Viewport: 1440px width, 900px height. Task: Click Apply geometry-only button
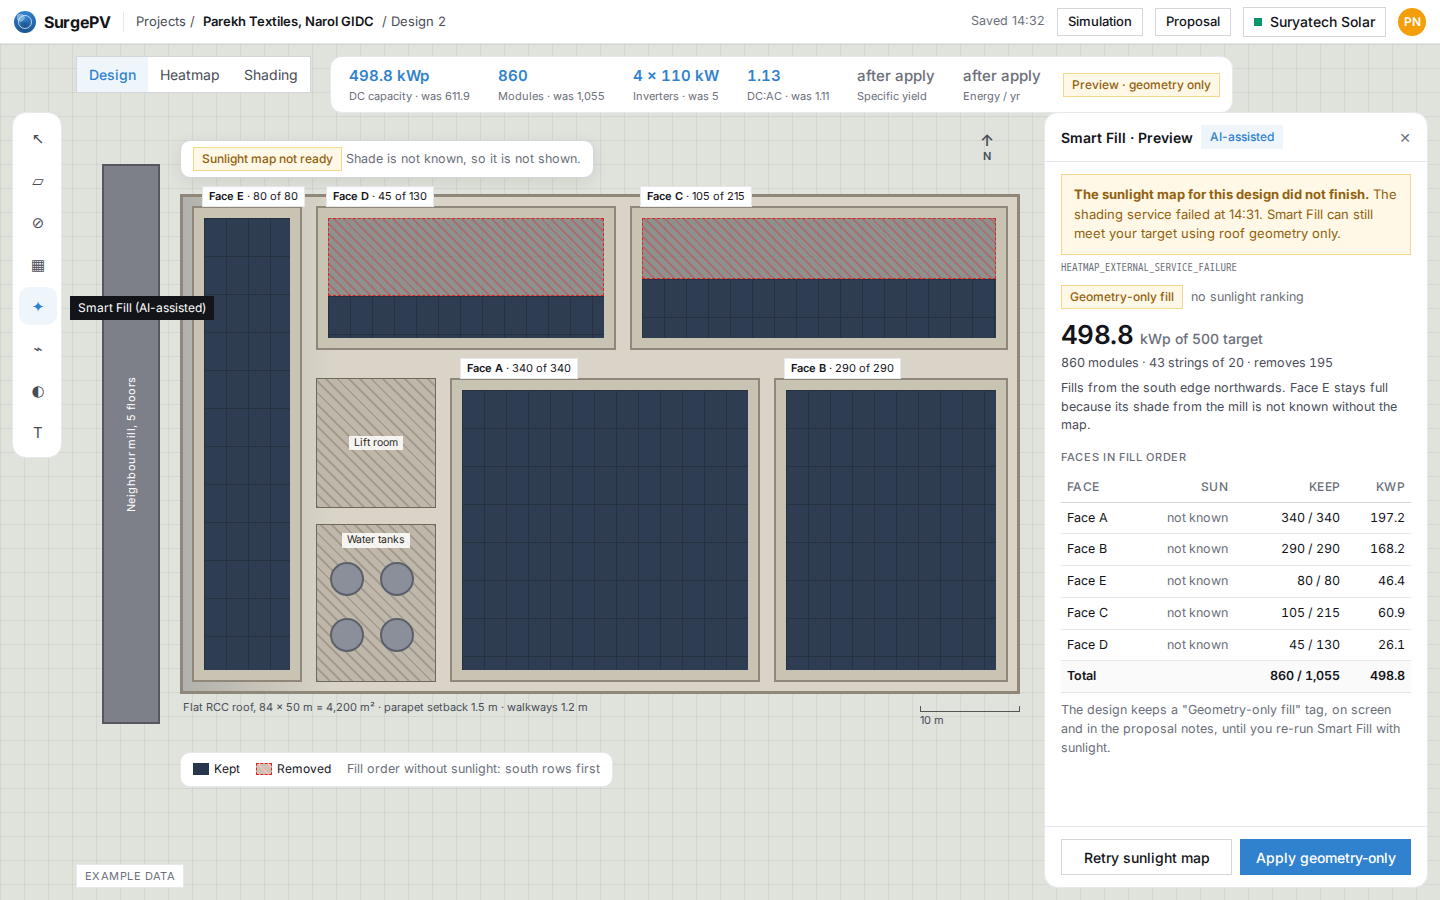1325,858
